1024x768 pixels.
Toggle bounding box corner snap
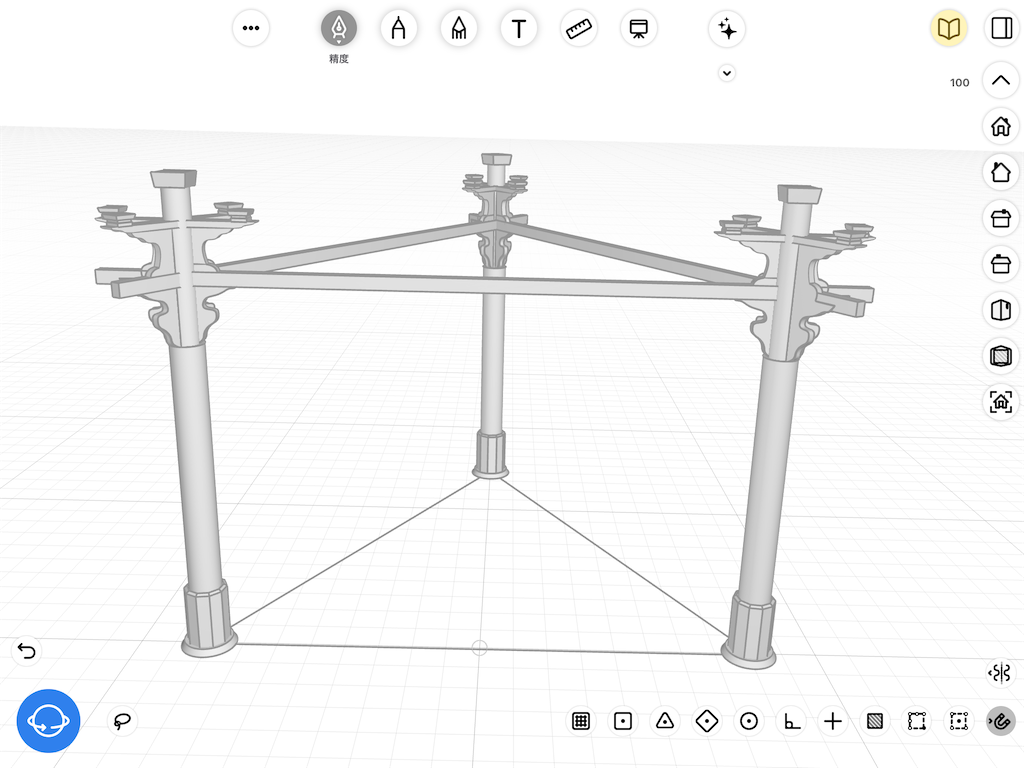click(917, 721)
